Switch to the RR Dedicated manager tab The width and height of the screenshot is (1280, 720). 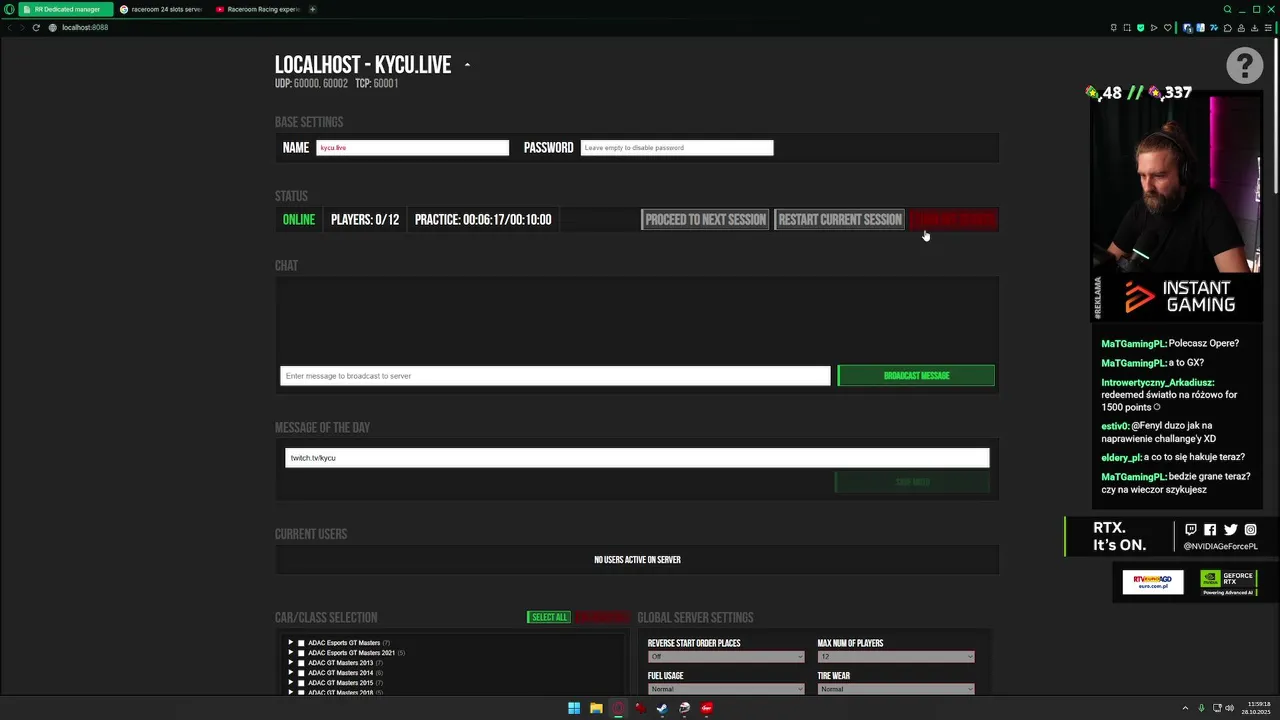coord(65,9)
